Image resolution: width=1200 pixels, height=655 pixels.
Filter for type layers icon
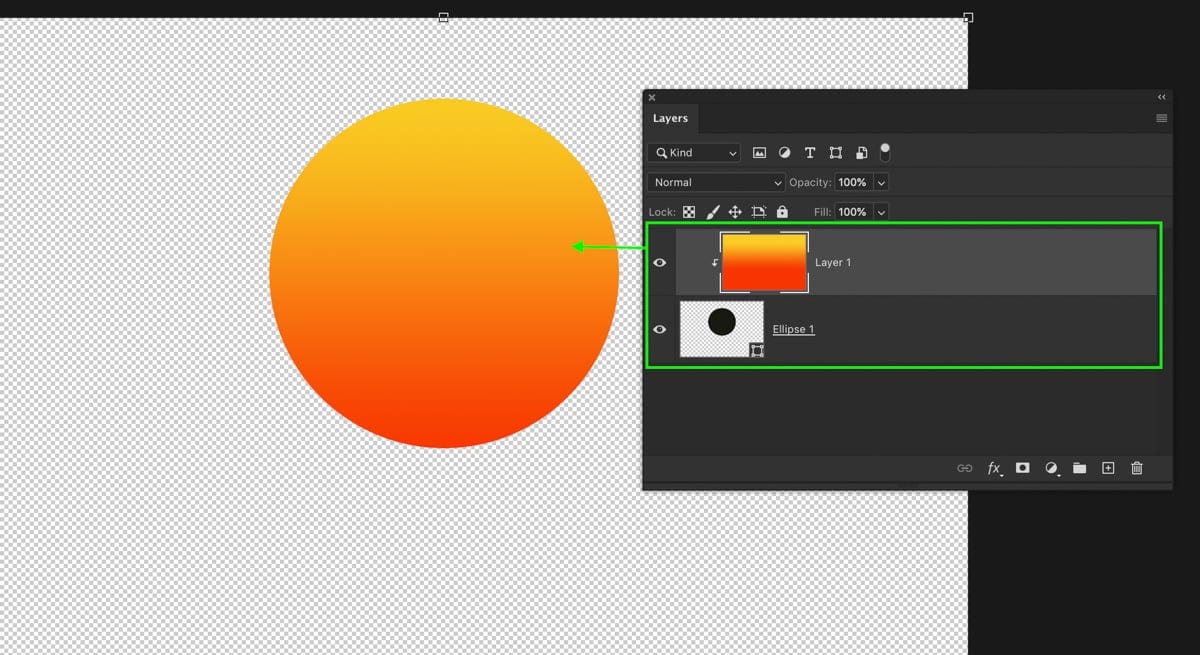[x=809, y=153]
